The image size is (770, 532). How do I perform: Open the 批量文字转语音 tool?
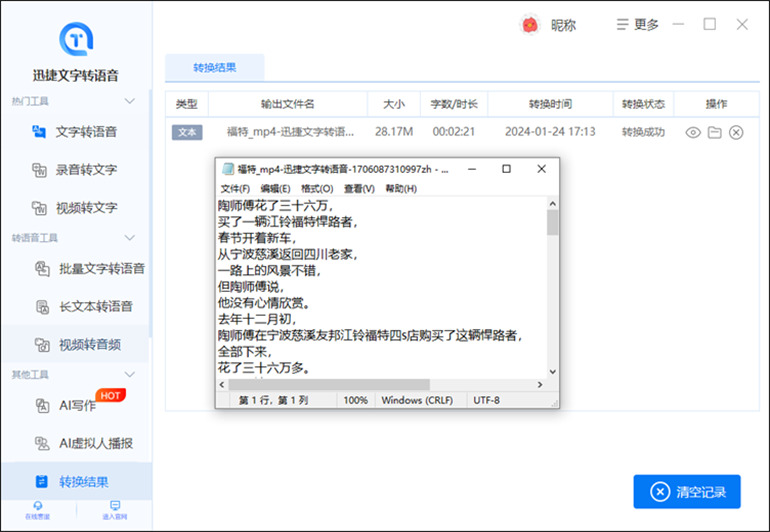click(x=89, y=269)
